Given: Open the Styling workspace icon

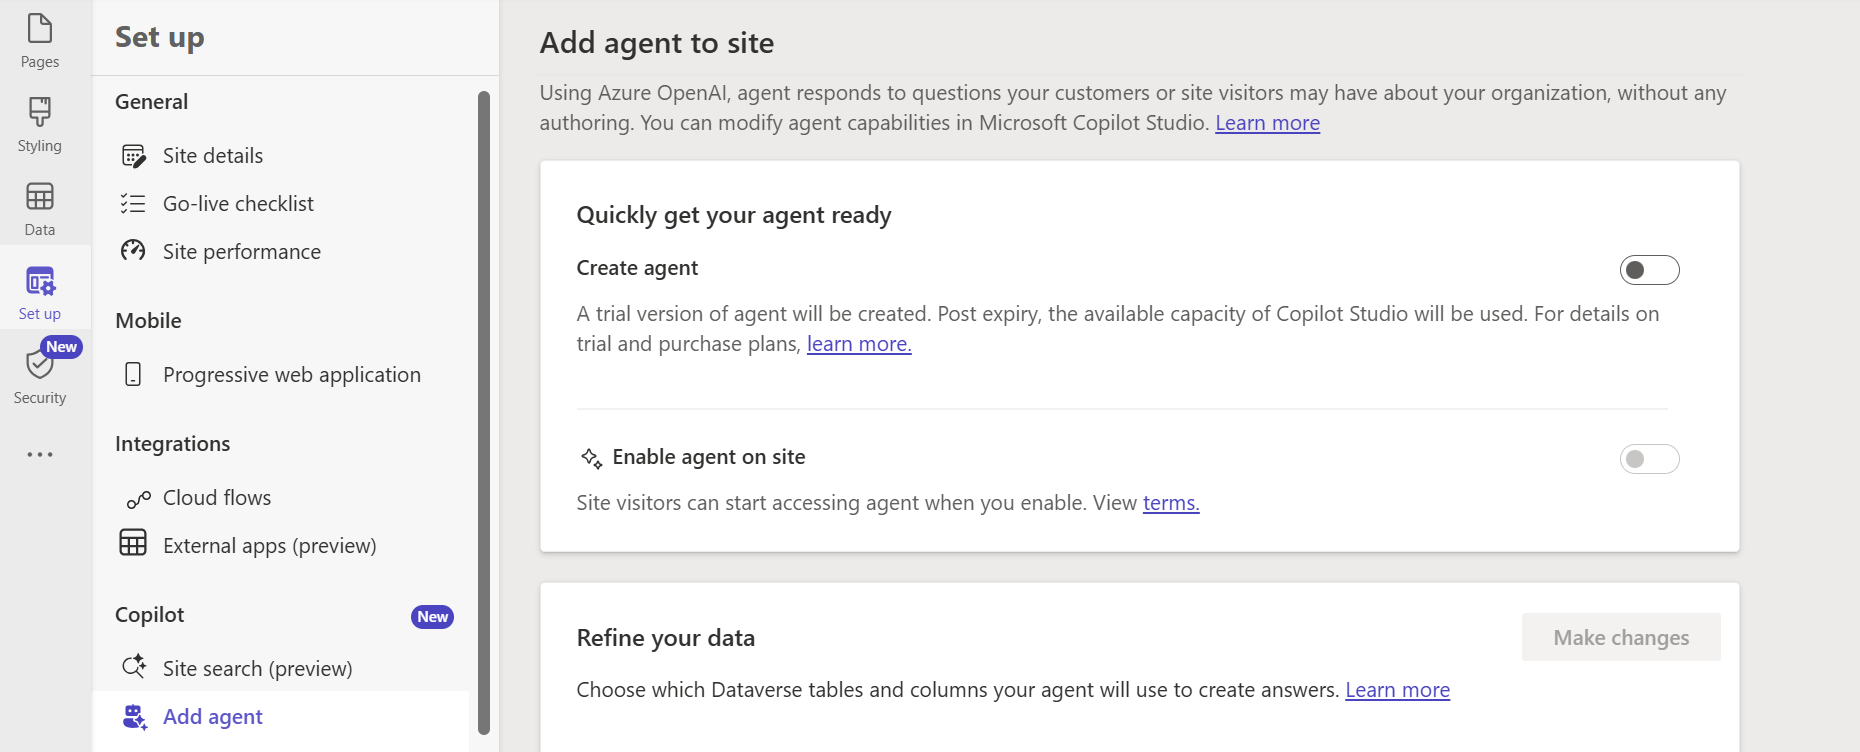Looking at the screenshot, I should click(x=40, y=112).
